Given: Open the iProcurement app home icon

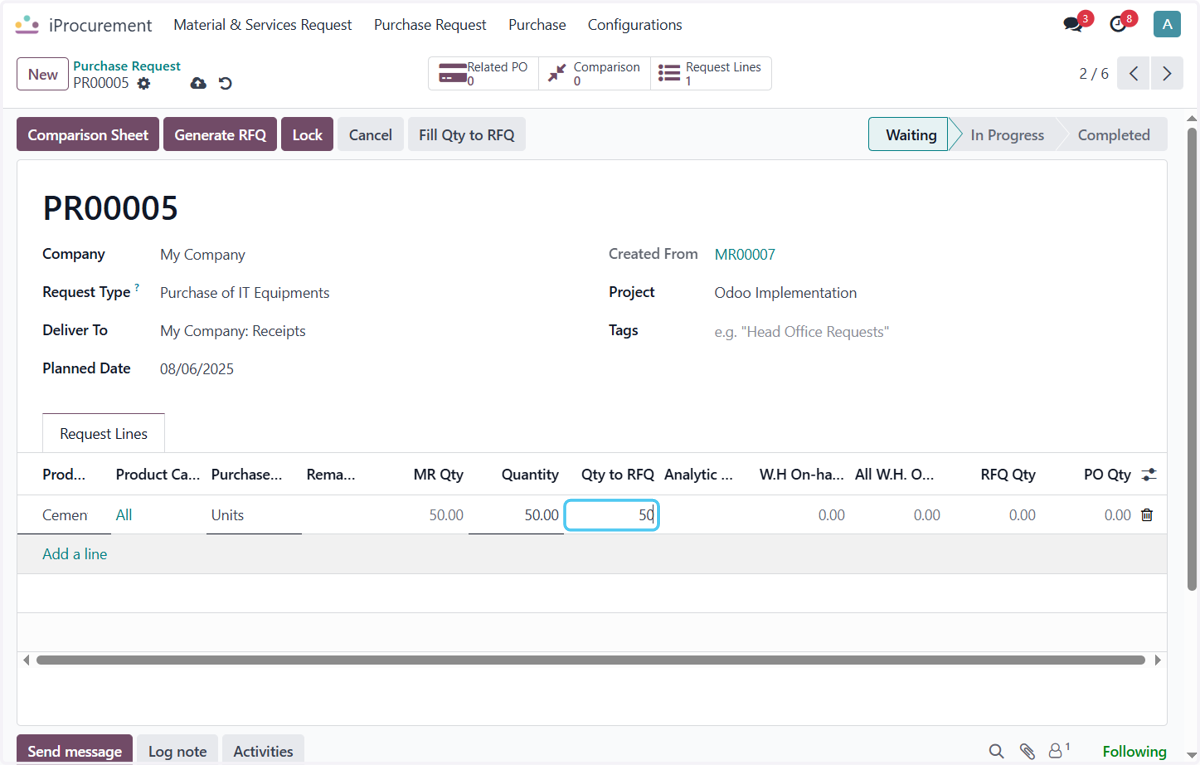Looking at the screenshot, I should (x=27, y=25).
